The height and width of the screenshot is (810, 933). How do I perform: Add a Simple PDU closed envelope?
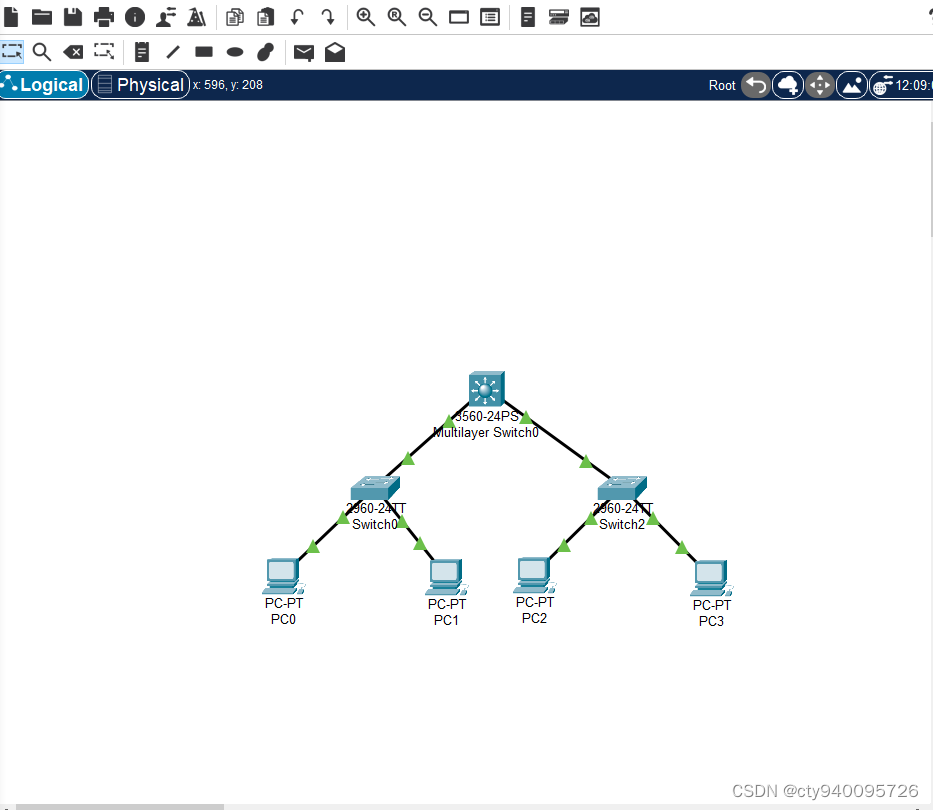pos(304,52)
